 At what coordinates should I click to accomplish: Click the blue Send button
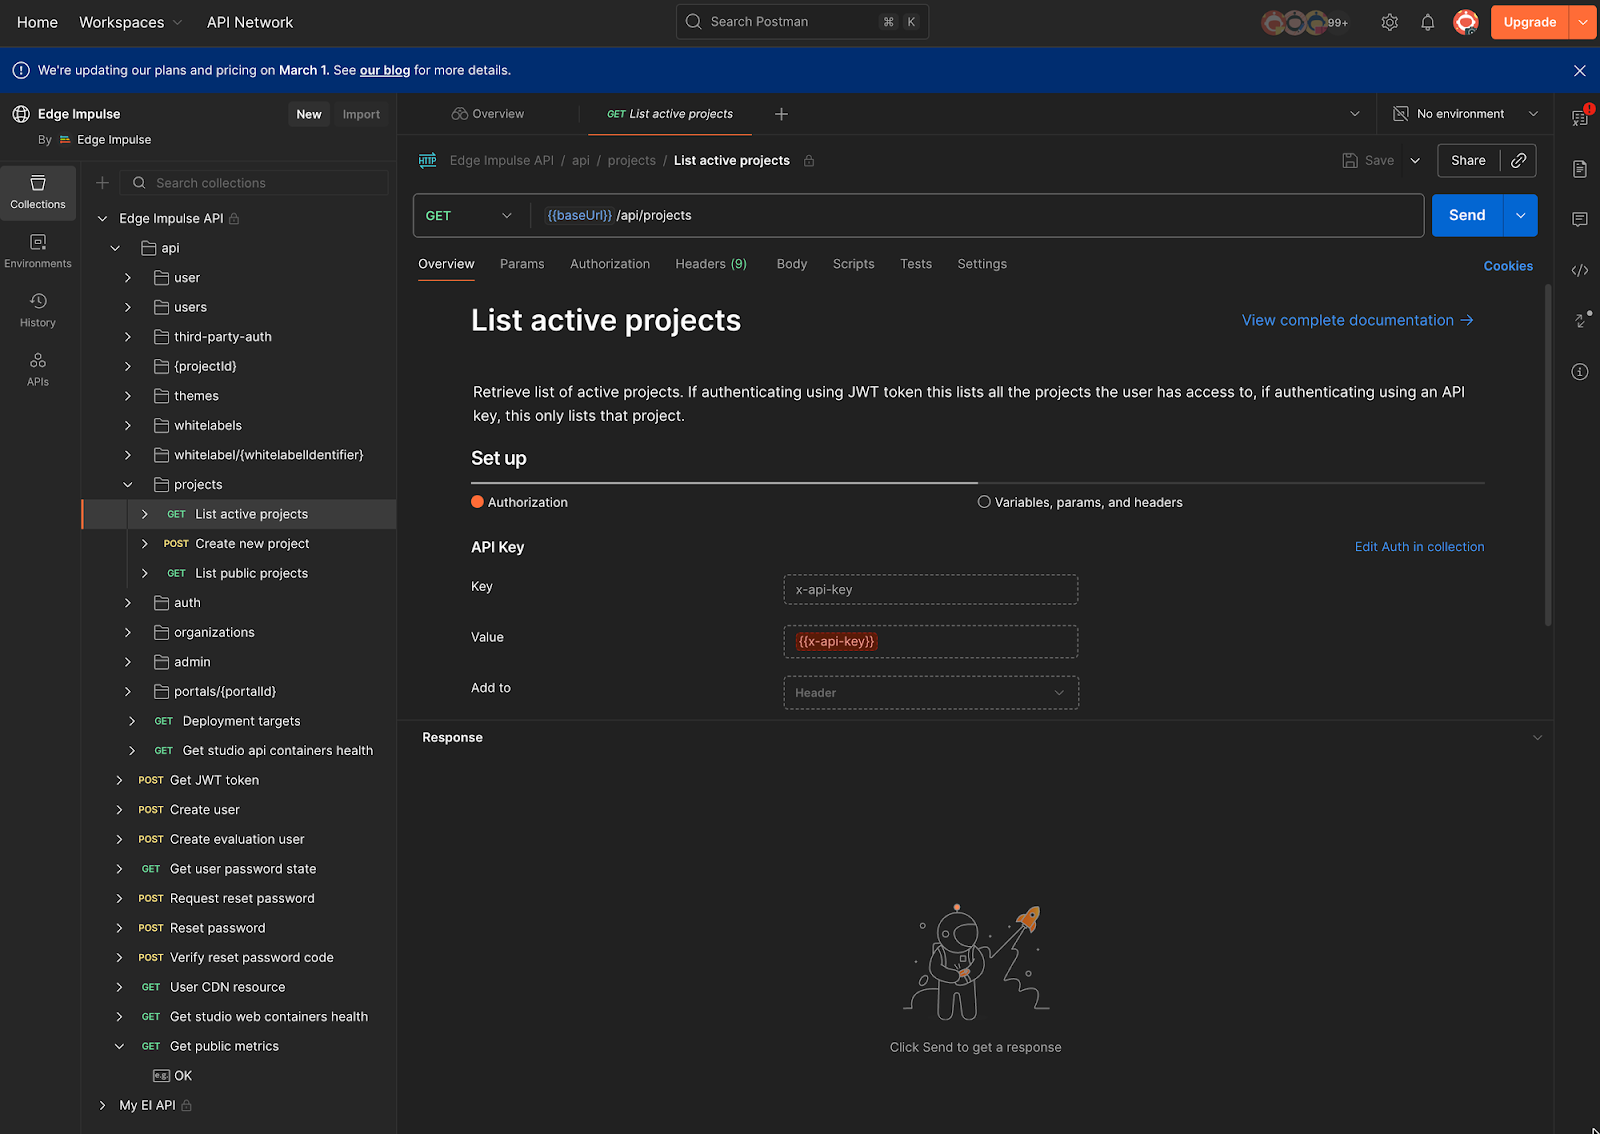point(1466,216)
